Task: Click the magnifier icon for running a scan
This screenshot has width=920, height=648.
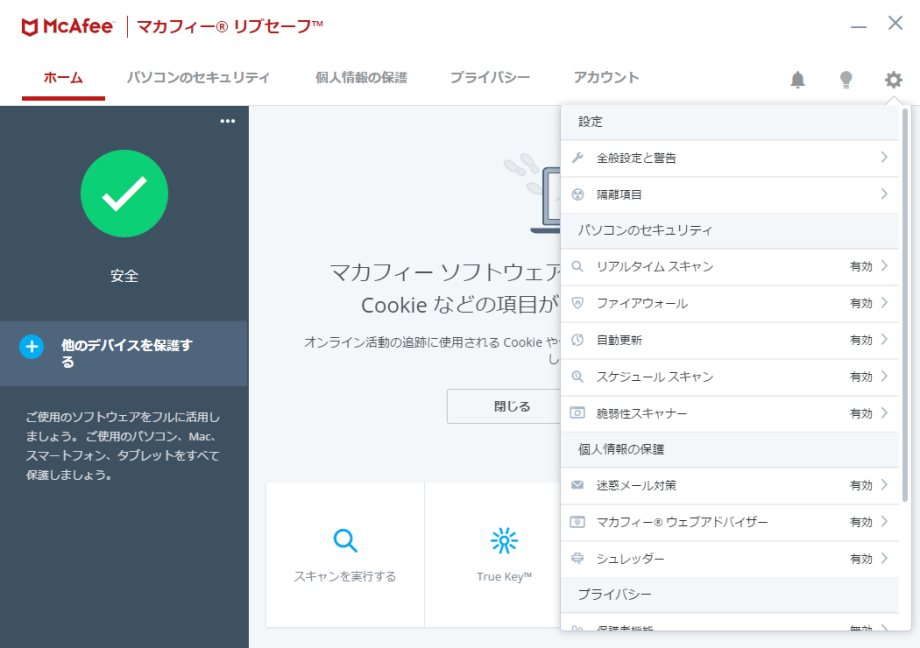Action: point(345,541)
